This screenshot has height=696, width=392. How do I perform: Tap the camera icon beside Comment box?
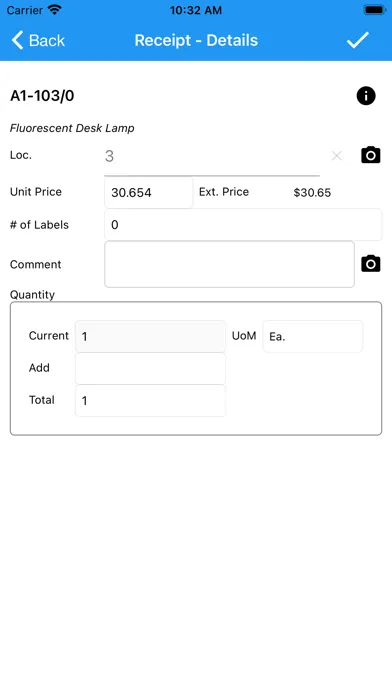(371, 264)
